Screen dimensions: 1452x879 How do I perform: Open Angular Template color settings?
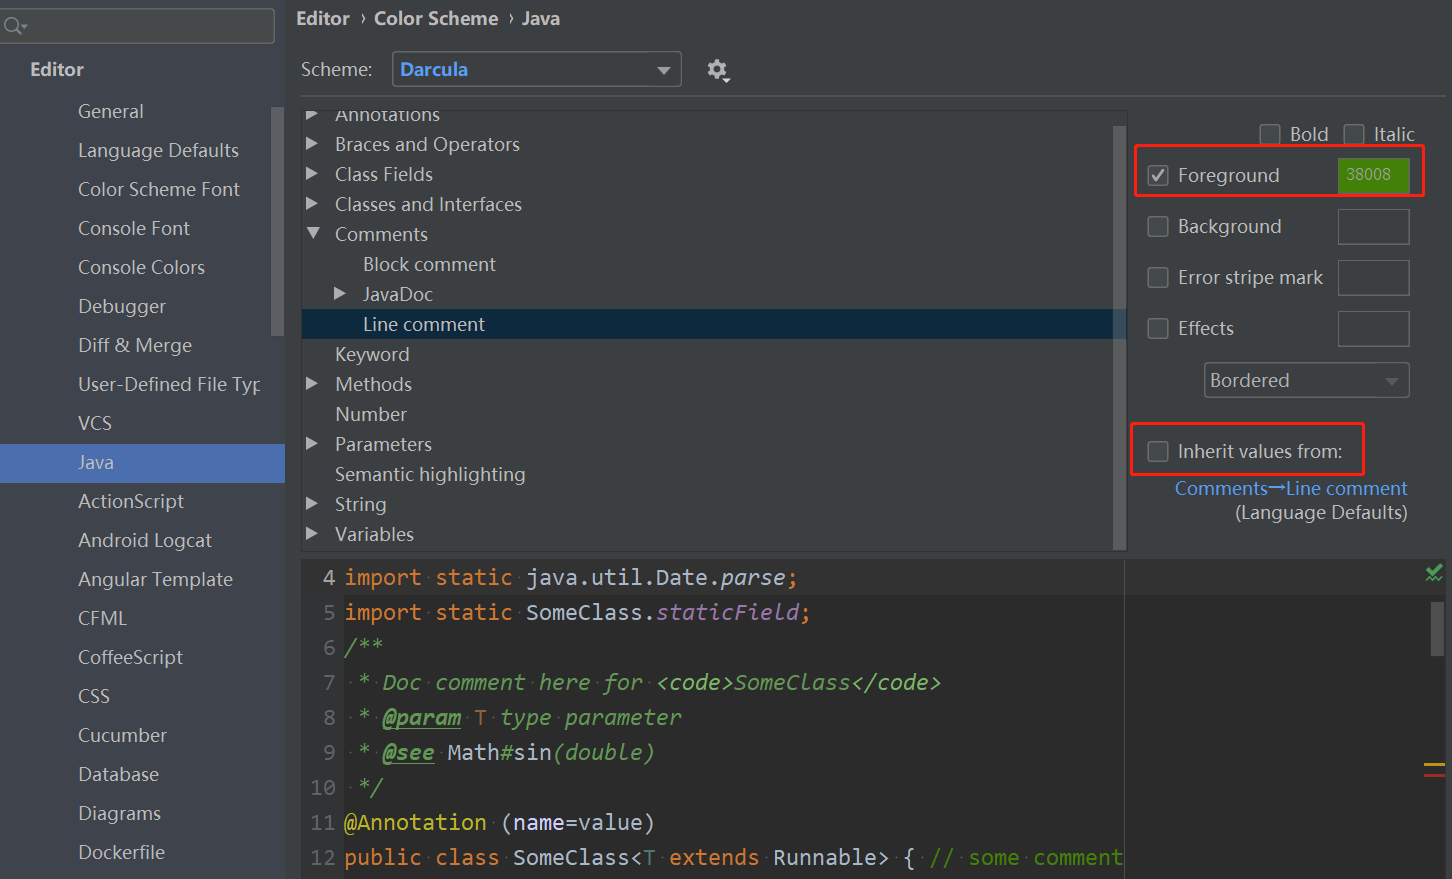pyautogui.click(x=155, y=579)
